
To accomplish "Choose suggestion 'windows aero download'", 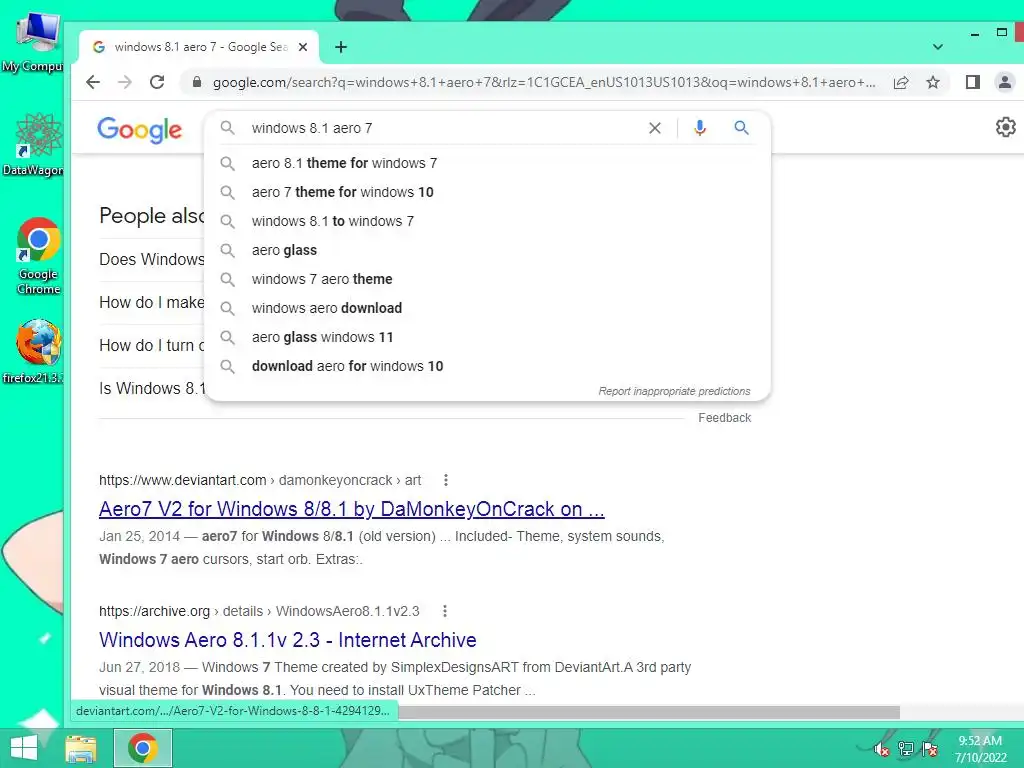I will coord(487,308).
